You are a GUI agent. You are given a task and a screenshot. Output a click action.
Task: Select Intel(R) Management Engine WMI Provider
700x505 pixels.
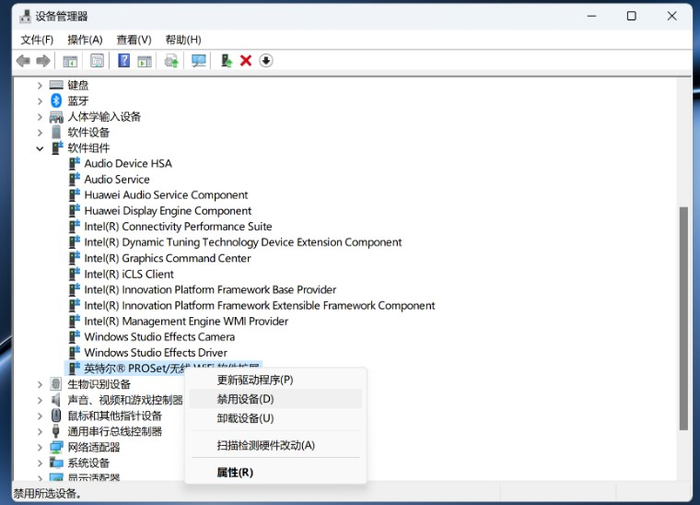[186, 321]
